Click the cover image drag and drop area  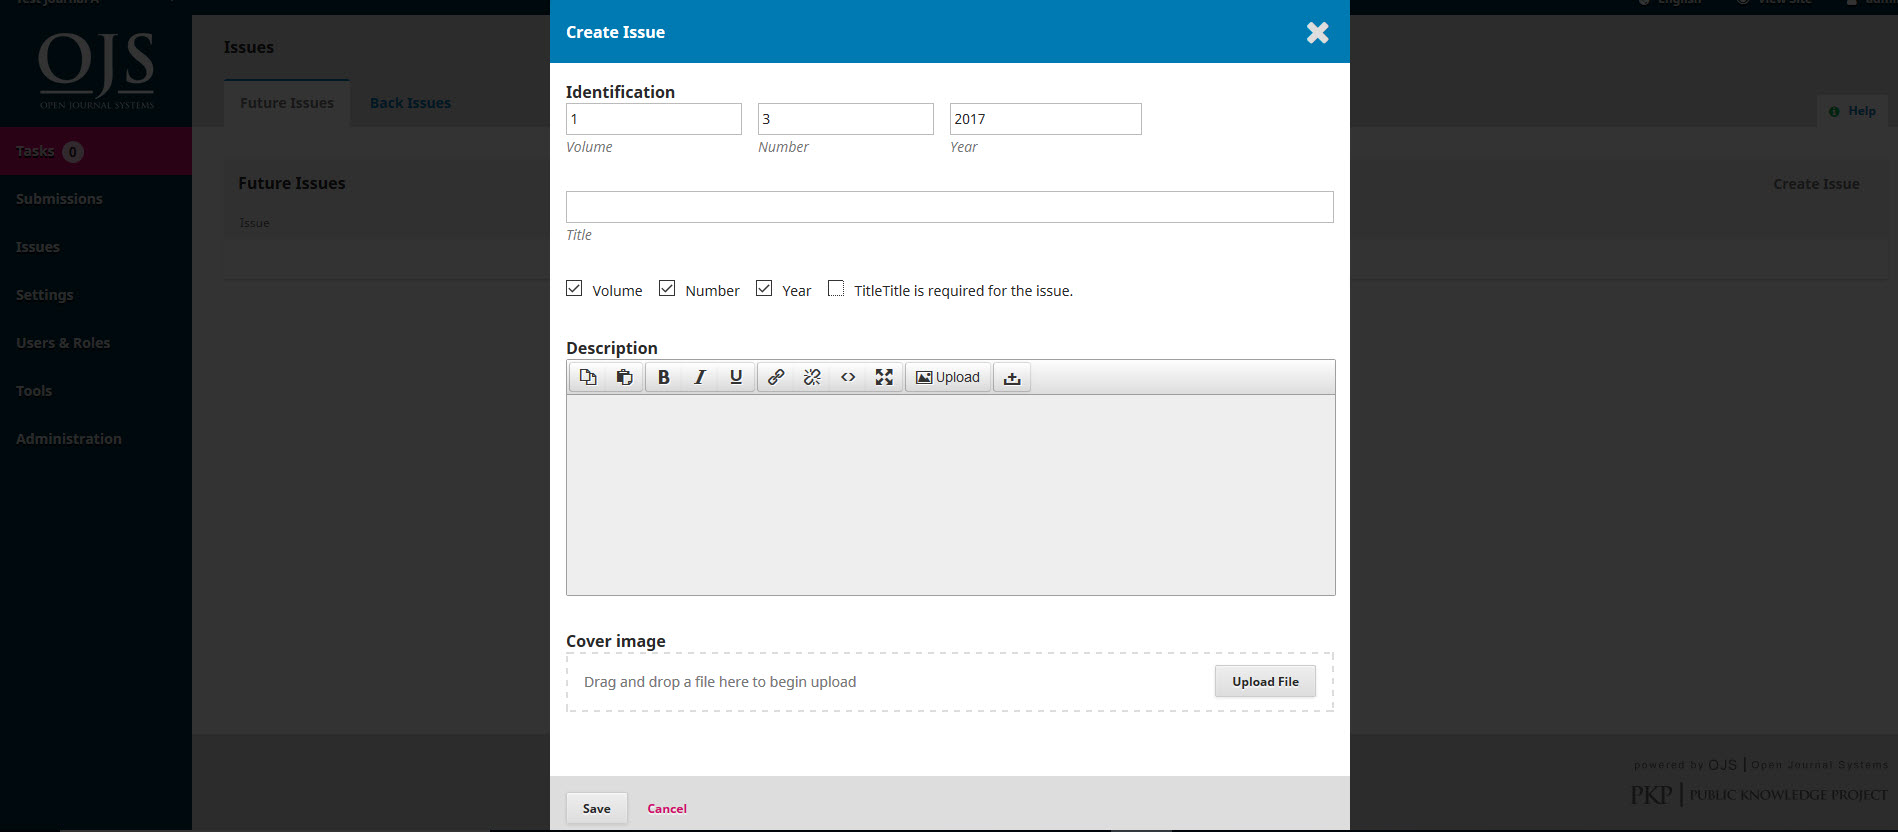click(950, 682)
